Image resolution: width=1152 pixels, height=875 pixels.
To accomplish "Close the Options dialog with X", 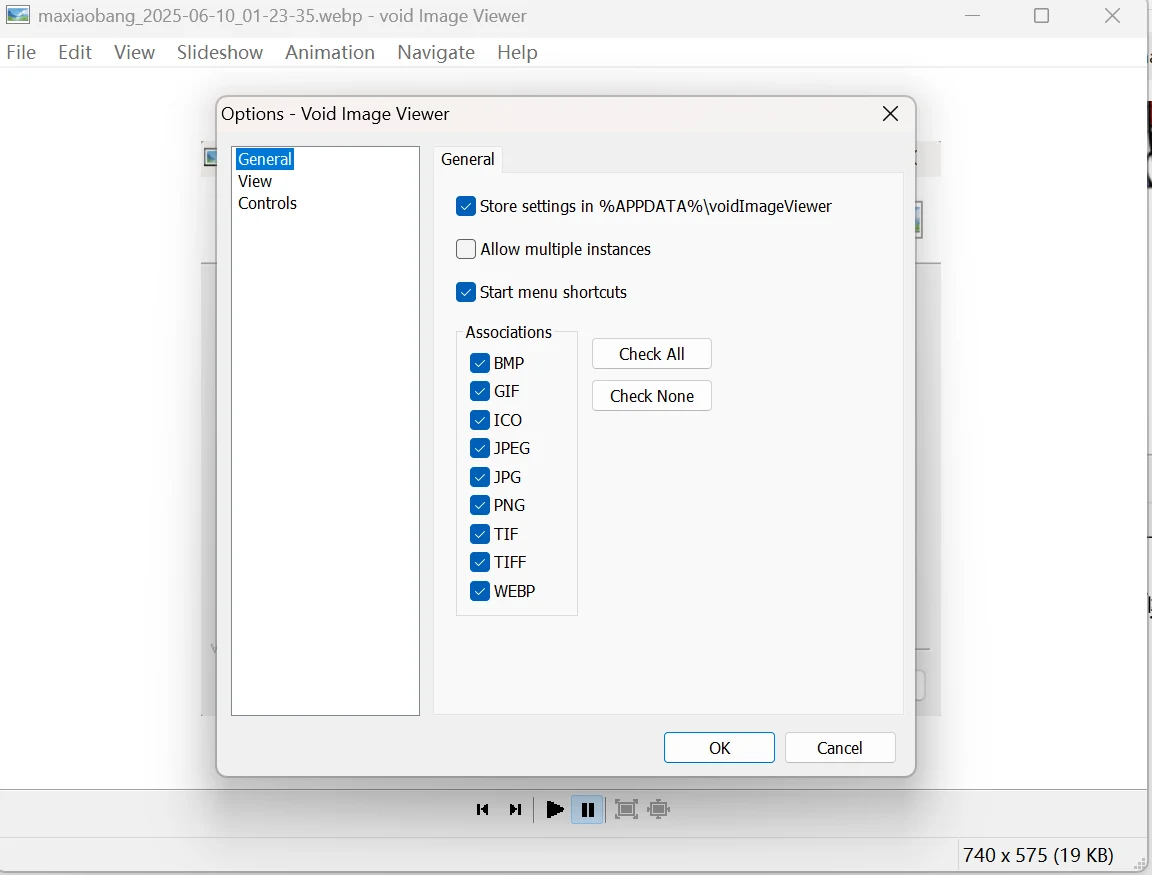I will (x=890, y=114).
